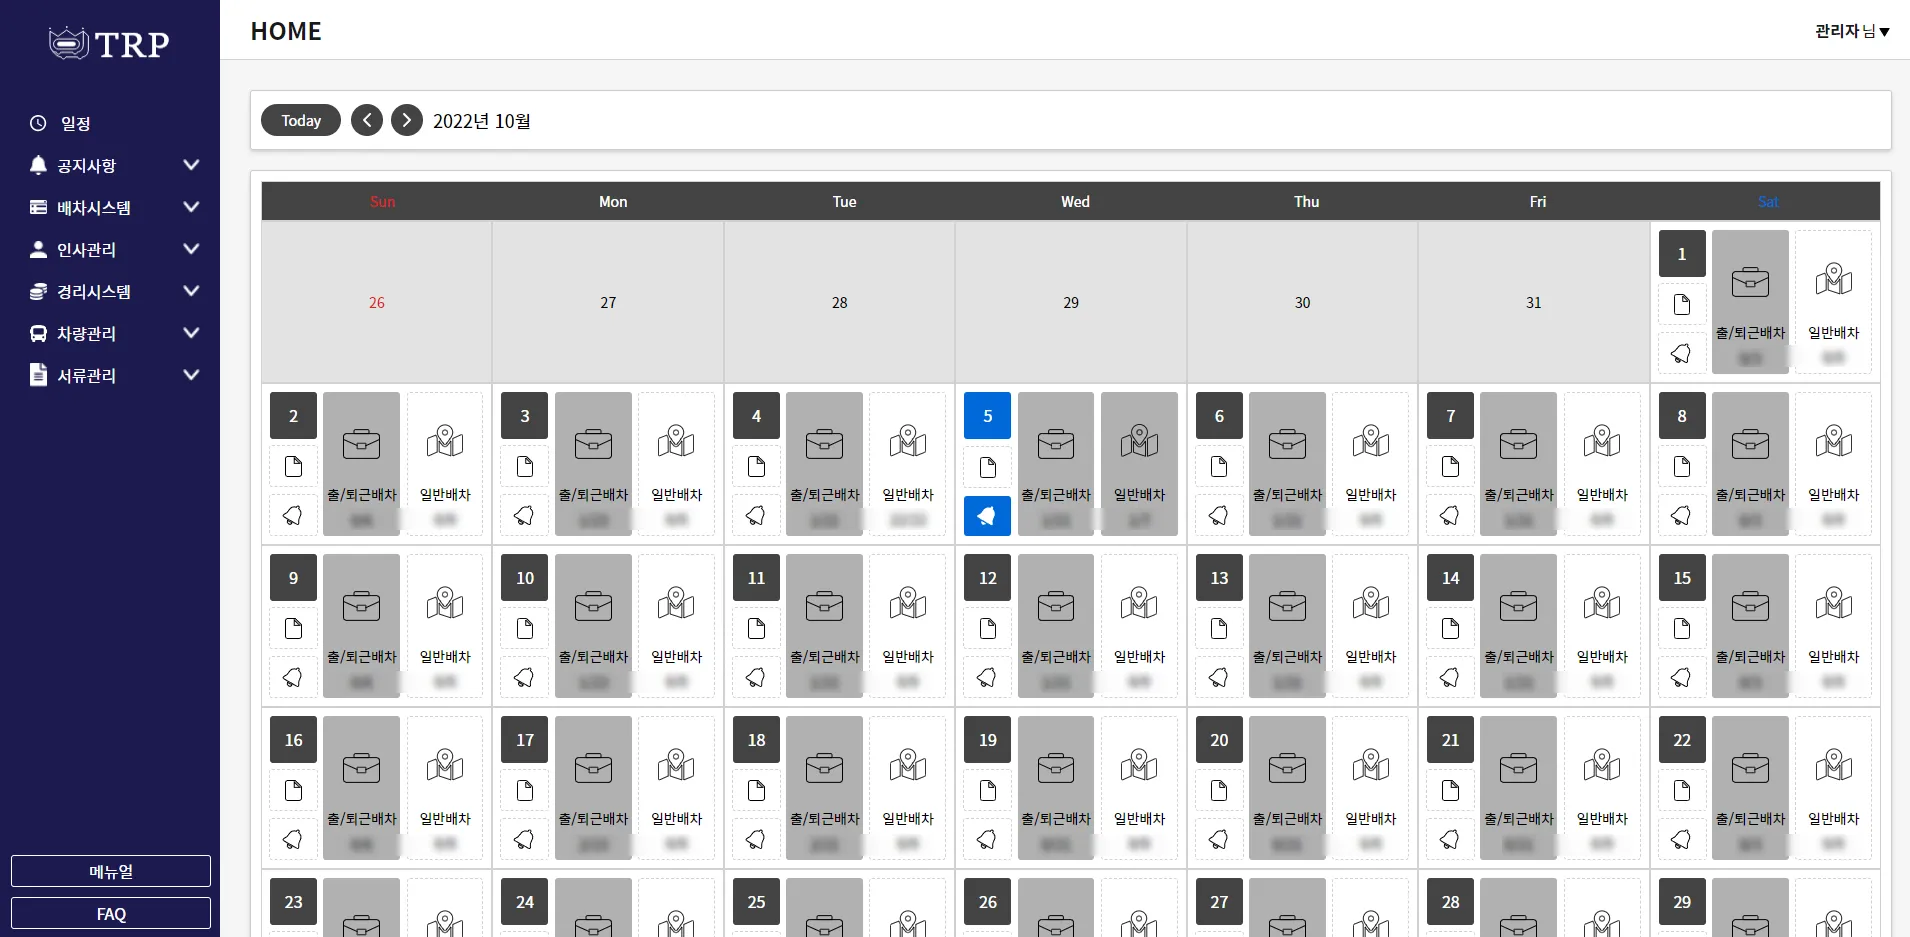Image resolution: width=1910 pixels, height=937 pixels.
Task: Select the briefcase commute icon on October 14
Action: [1518, 605]
